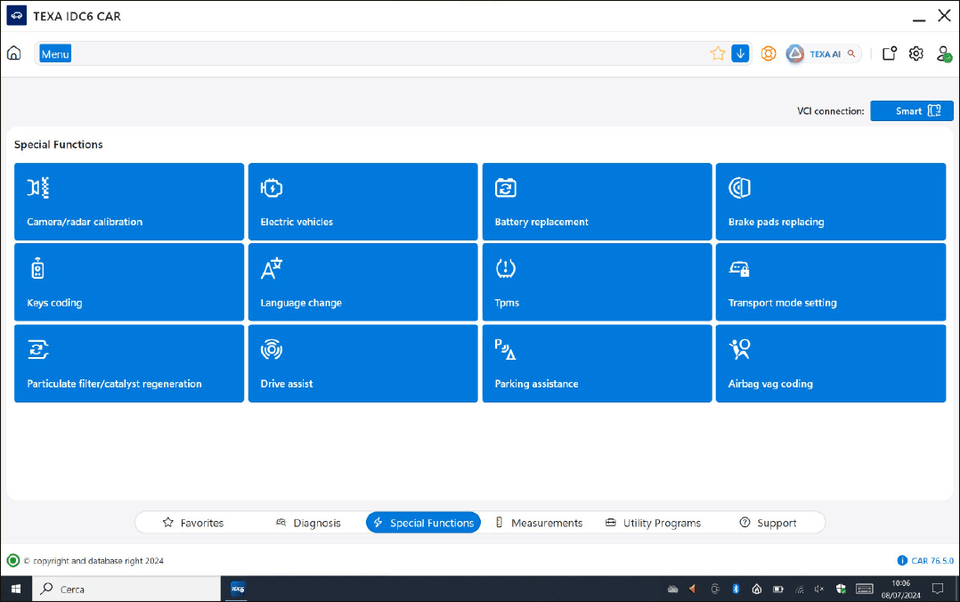
Task: Switch to the Diagnosis tab
Action: coord(308,523)
